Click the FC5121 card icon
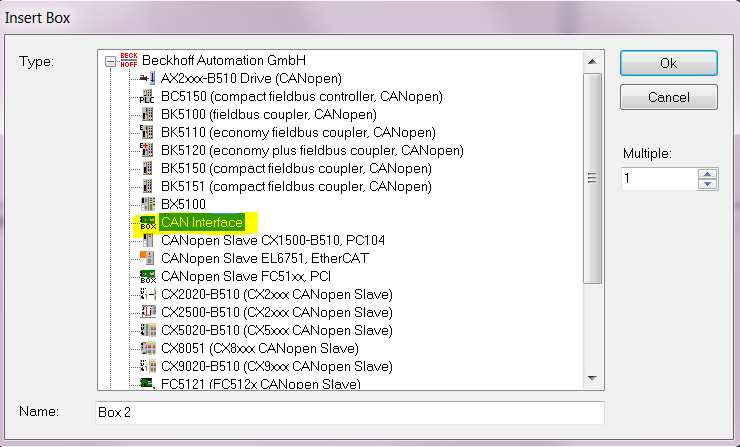 (147, 383)
